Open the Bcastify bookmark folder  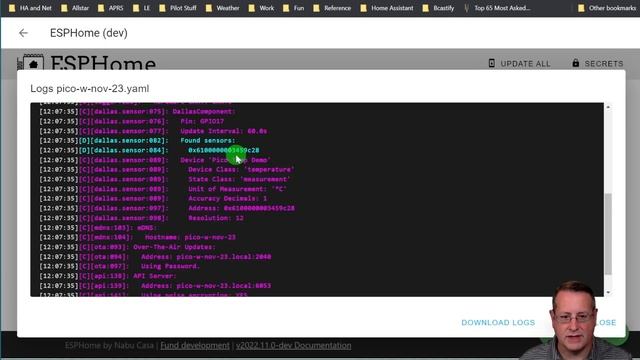click(438, 8)
